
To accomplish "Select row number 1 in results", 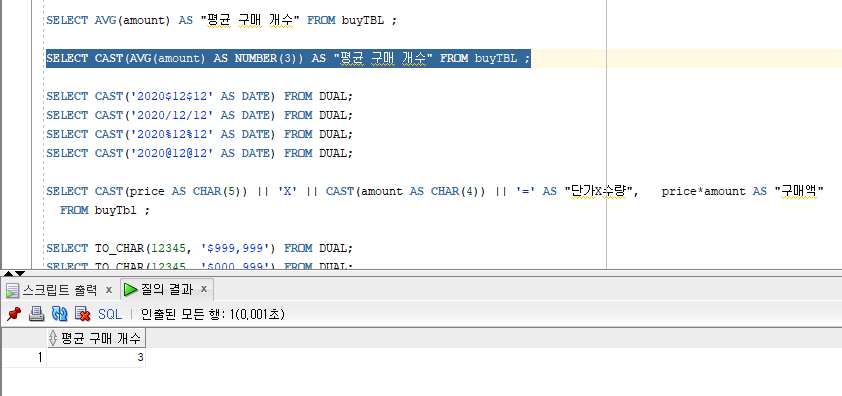I will 24,357.
